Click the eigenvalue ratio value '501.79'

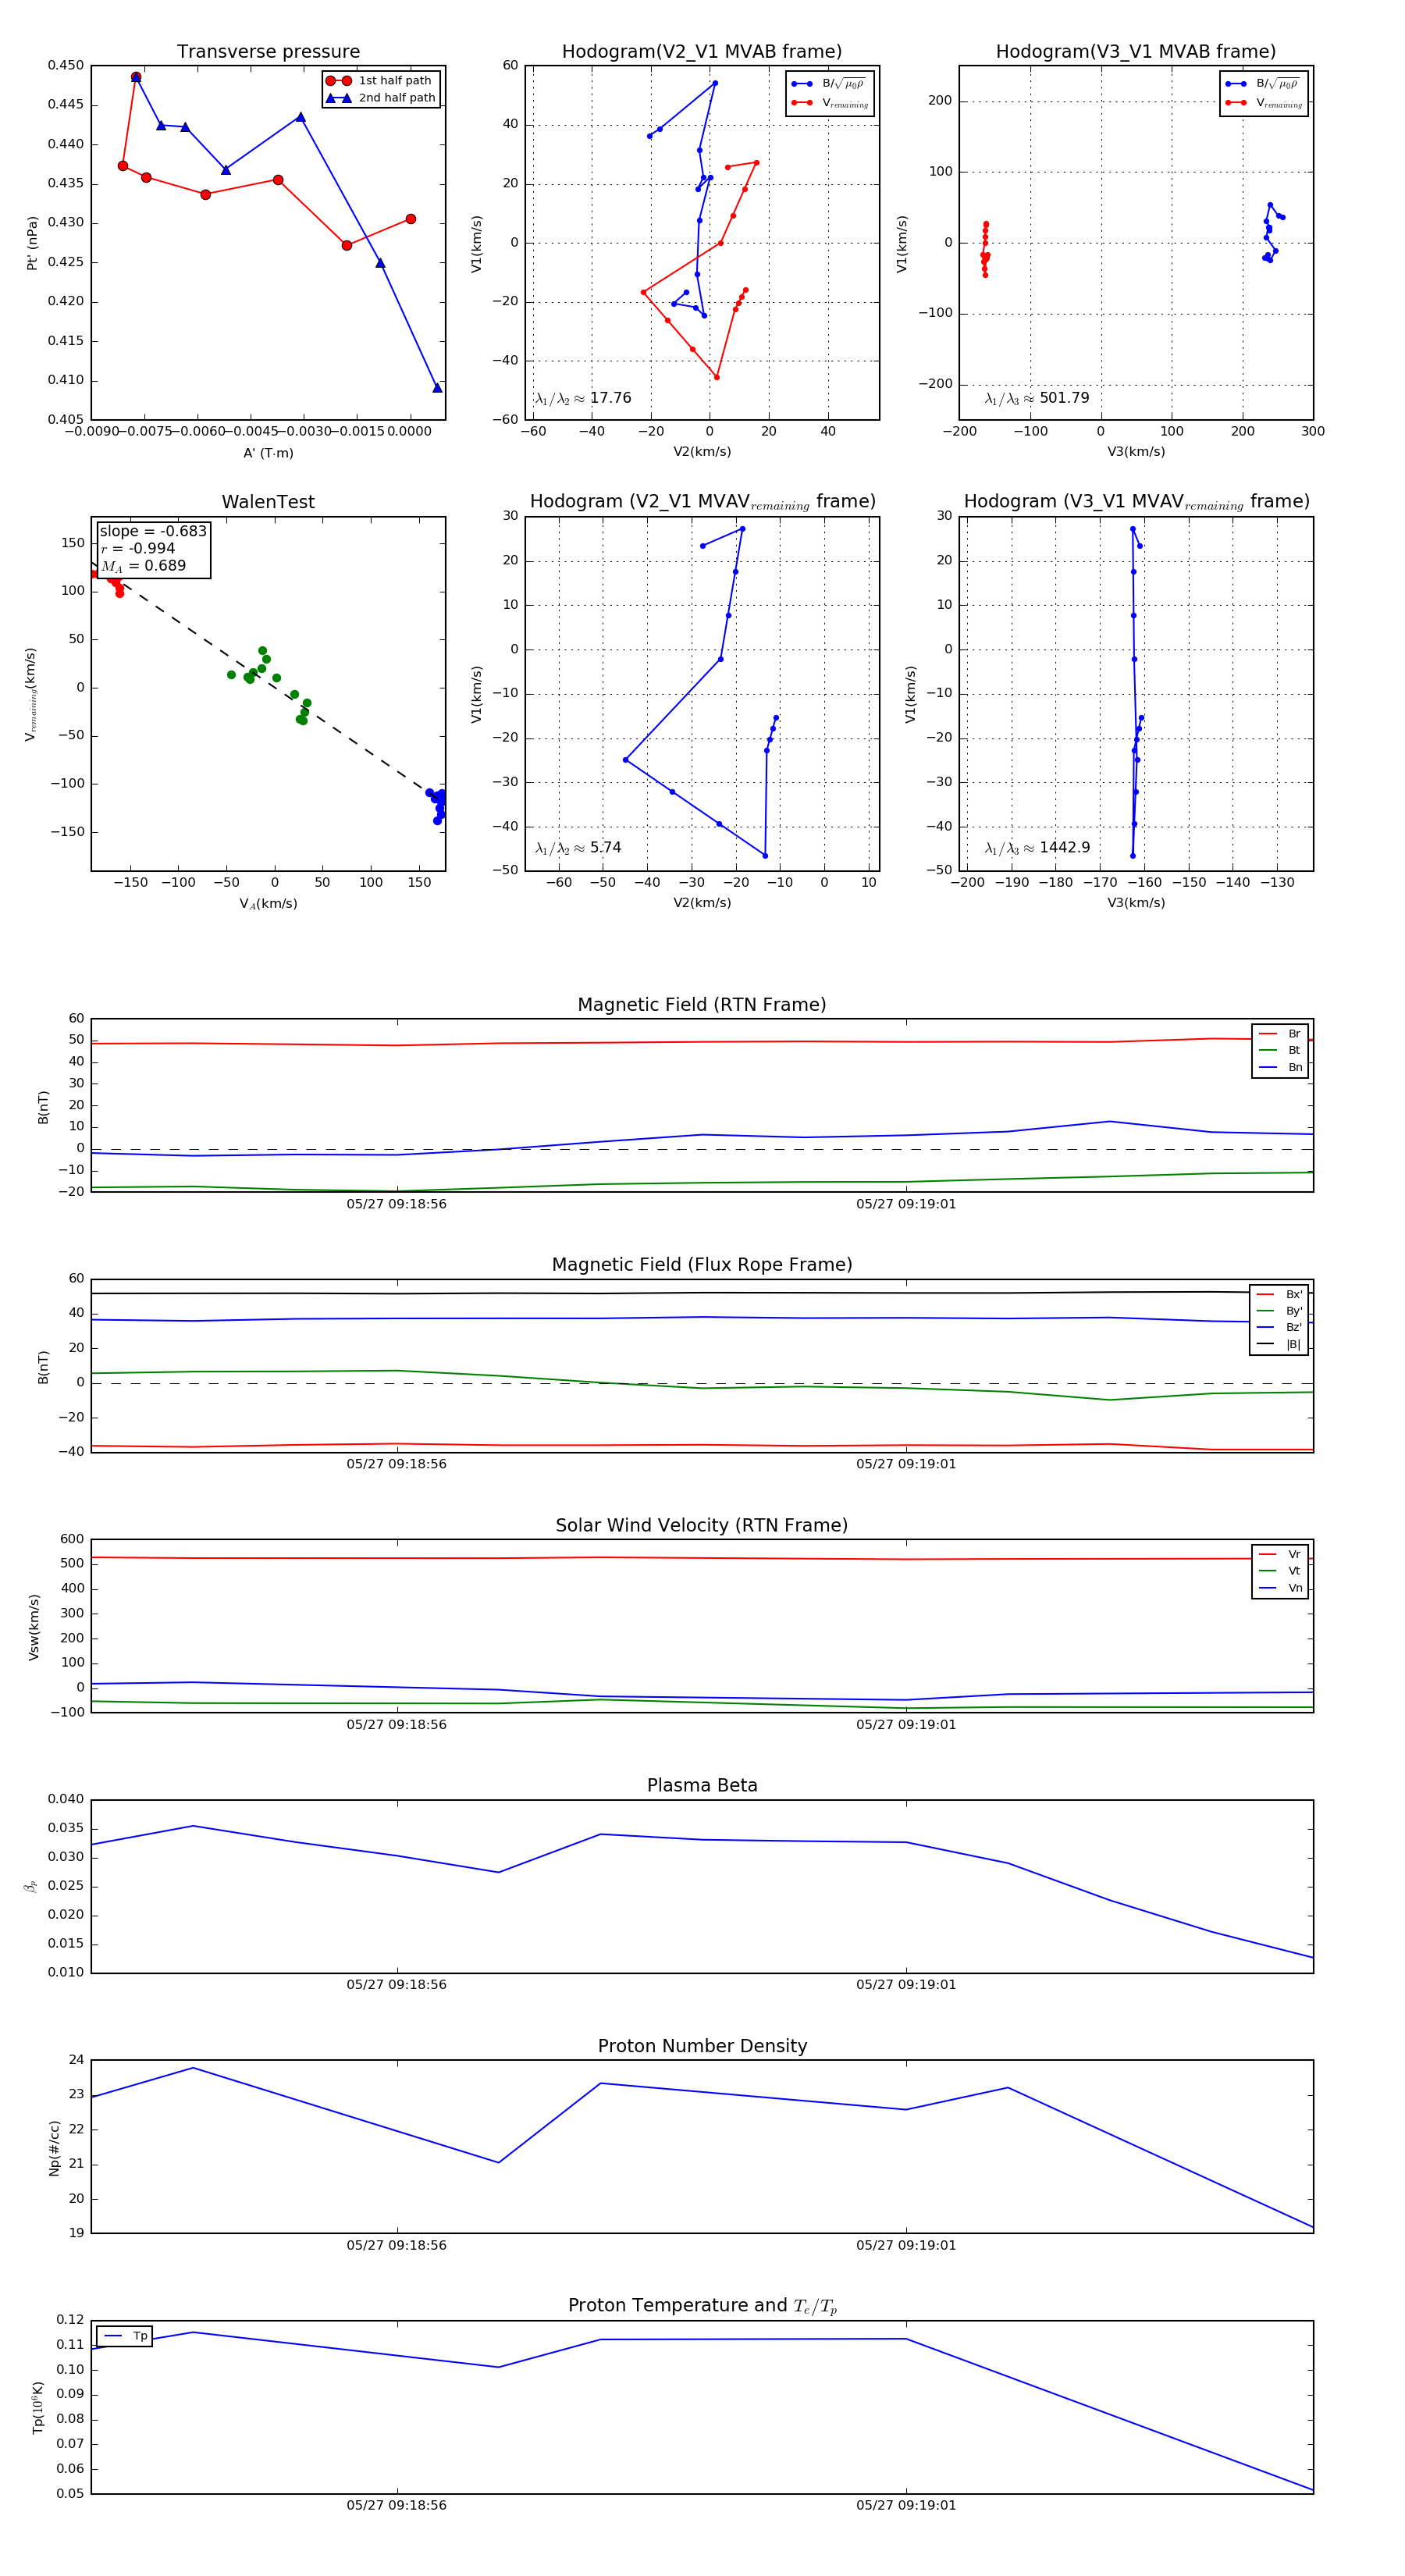tap(1064, 398)
